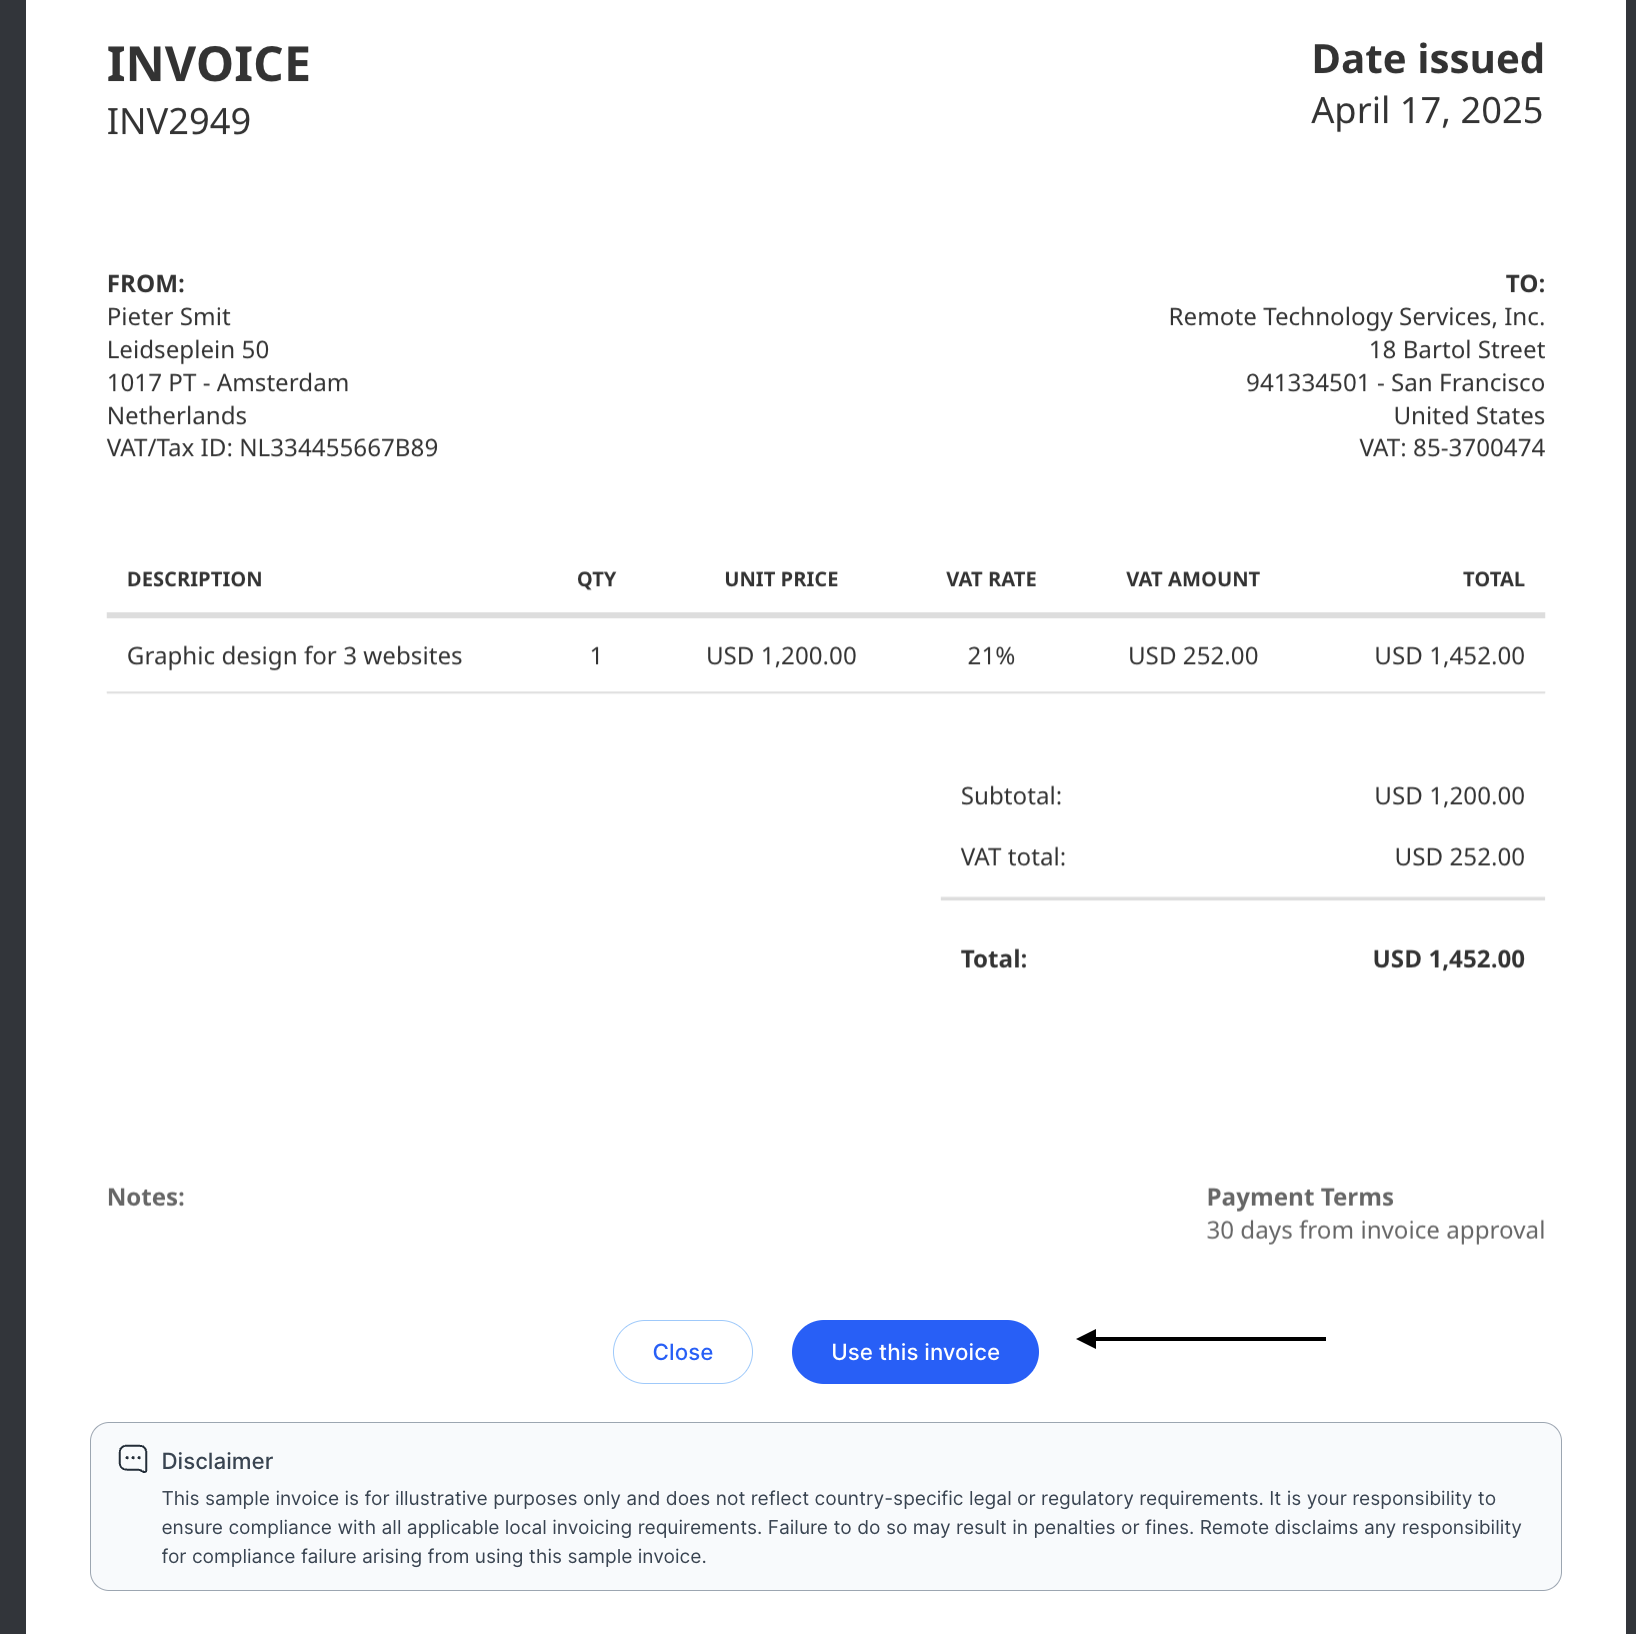The height and width of the screenshot is (1634, 1636).
Task: Close the invoice preview
Action: pyautogui.click(x=683, y=1352)
